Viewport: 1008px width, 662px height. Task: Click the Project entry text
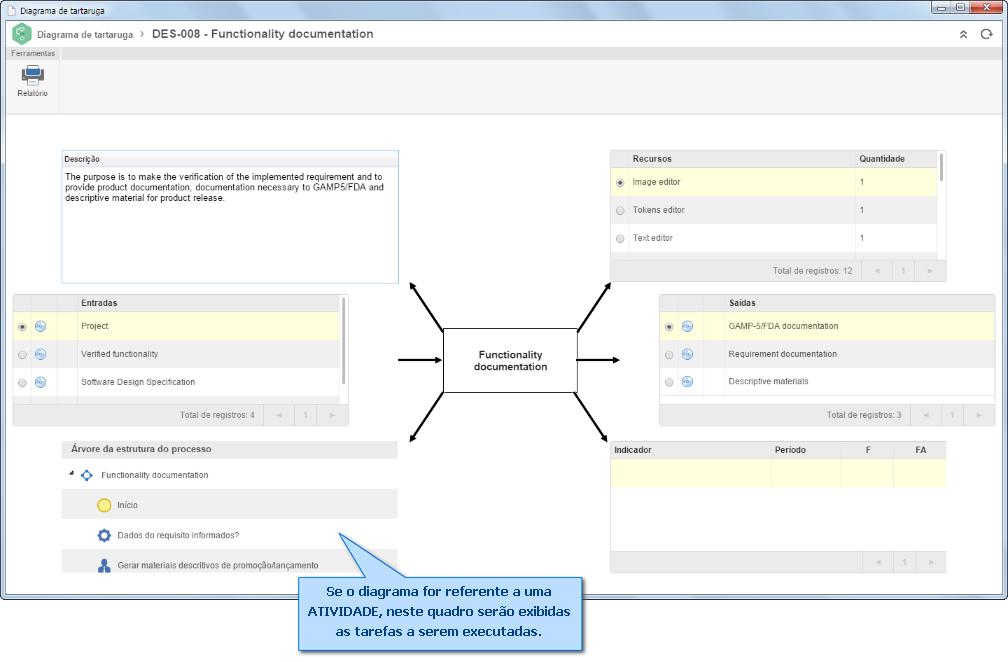click(x=94, y=327)
